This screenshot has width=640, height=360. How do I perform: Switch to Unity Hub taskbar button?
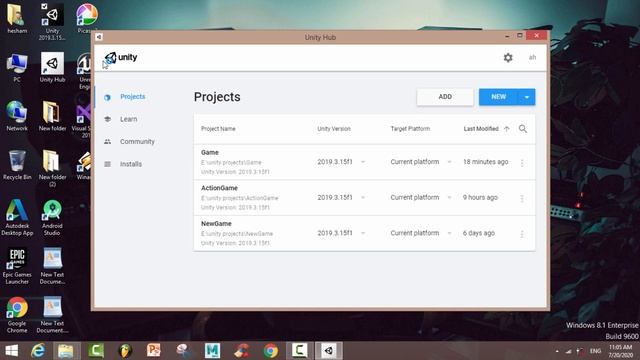(x=329, y=351)
